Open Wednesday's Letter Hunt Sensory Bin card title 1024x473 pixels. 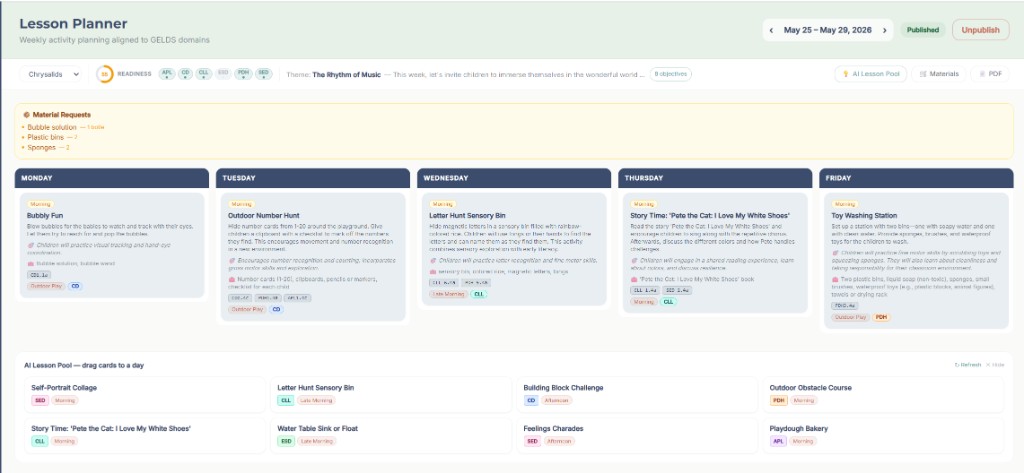coord(468,215)
